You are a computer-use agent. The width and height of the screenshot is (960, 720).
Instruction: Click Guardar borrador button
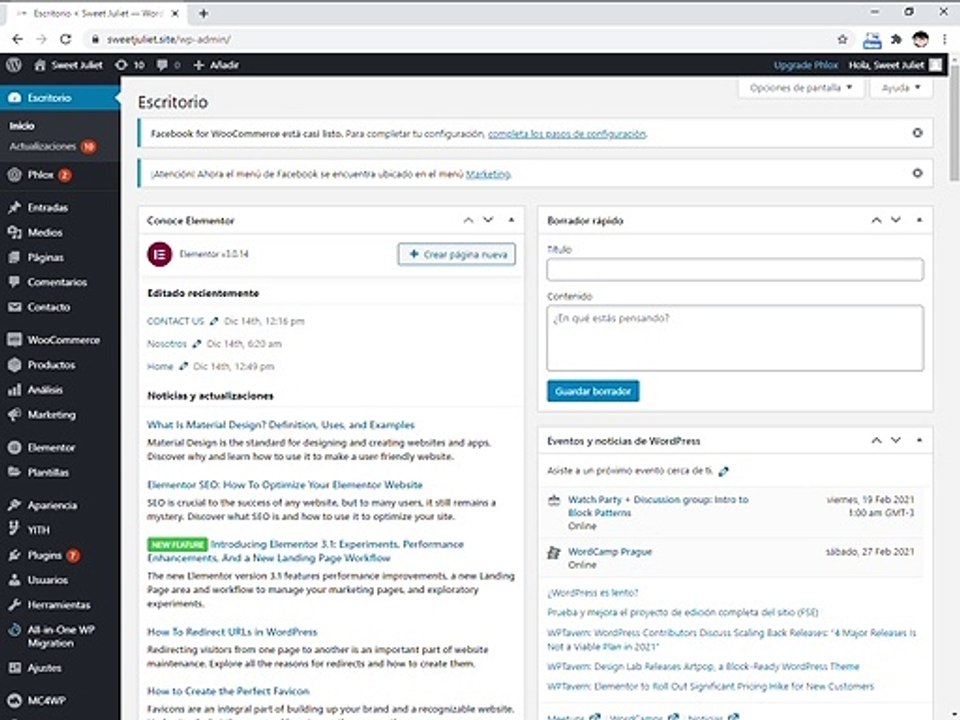tap(593, 391)
